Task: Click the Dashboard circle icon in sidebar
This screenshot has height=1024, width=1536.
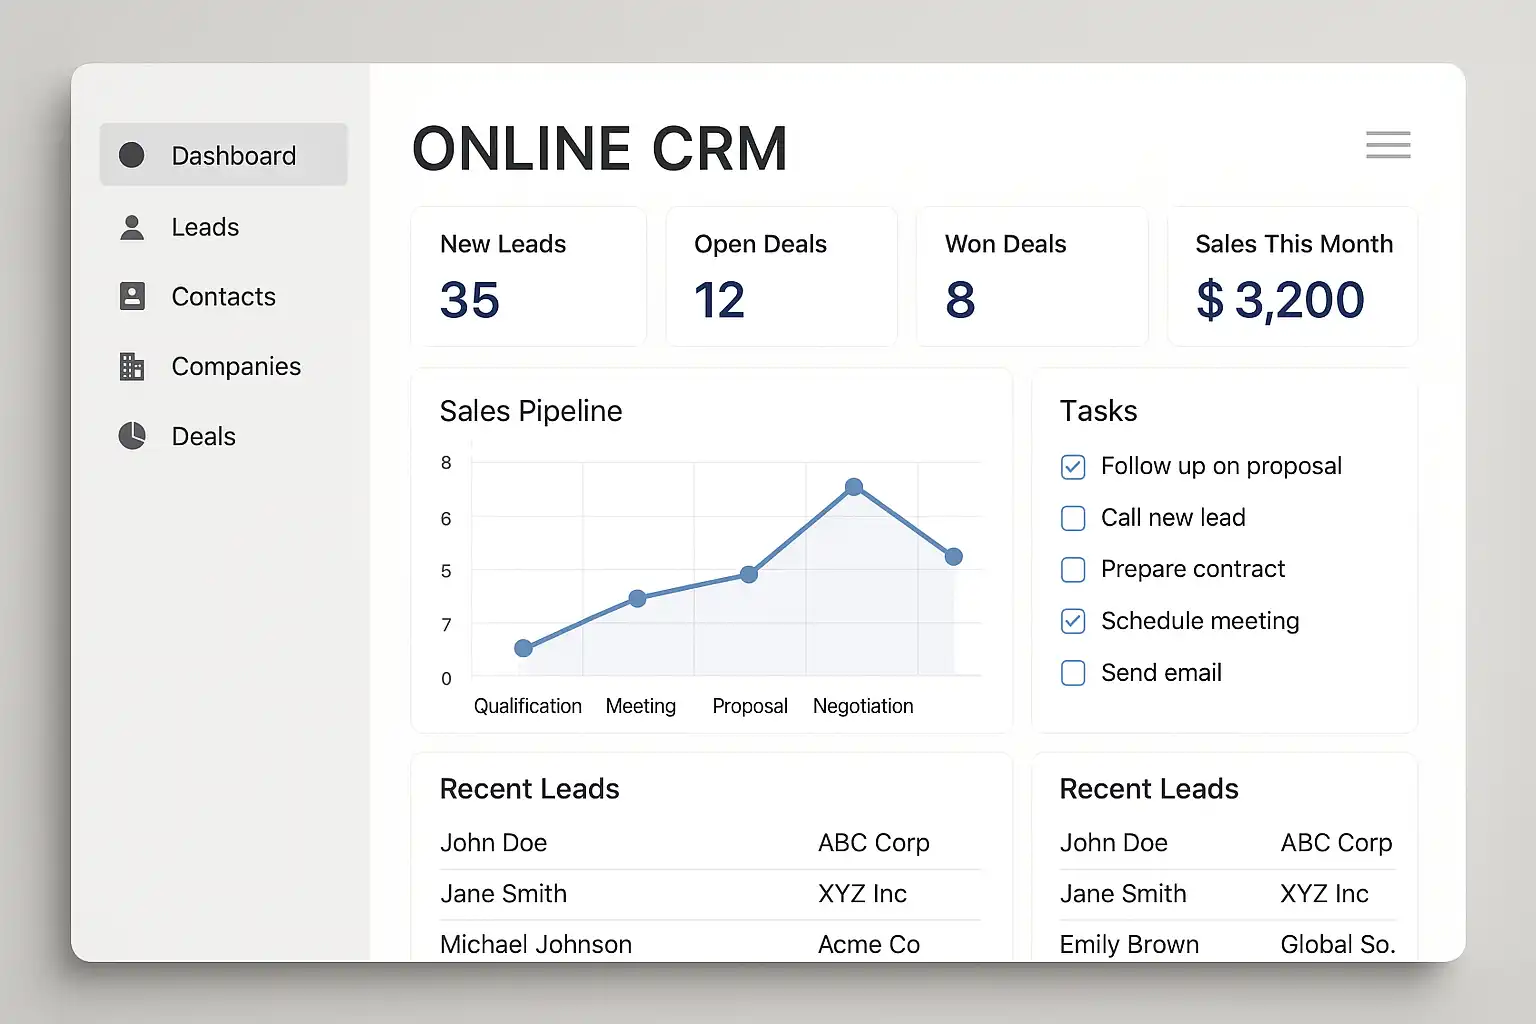Action: tap(132, 155)
